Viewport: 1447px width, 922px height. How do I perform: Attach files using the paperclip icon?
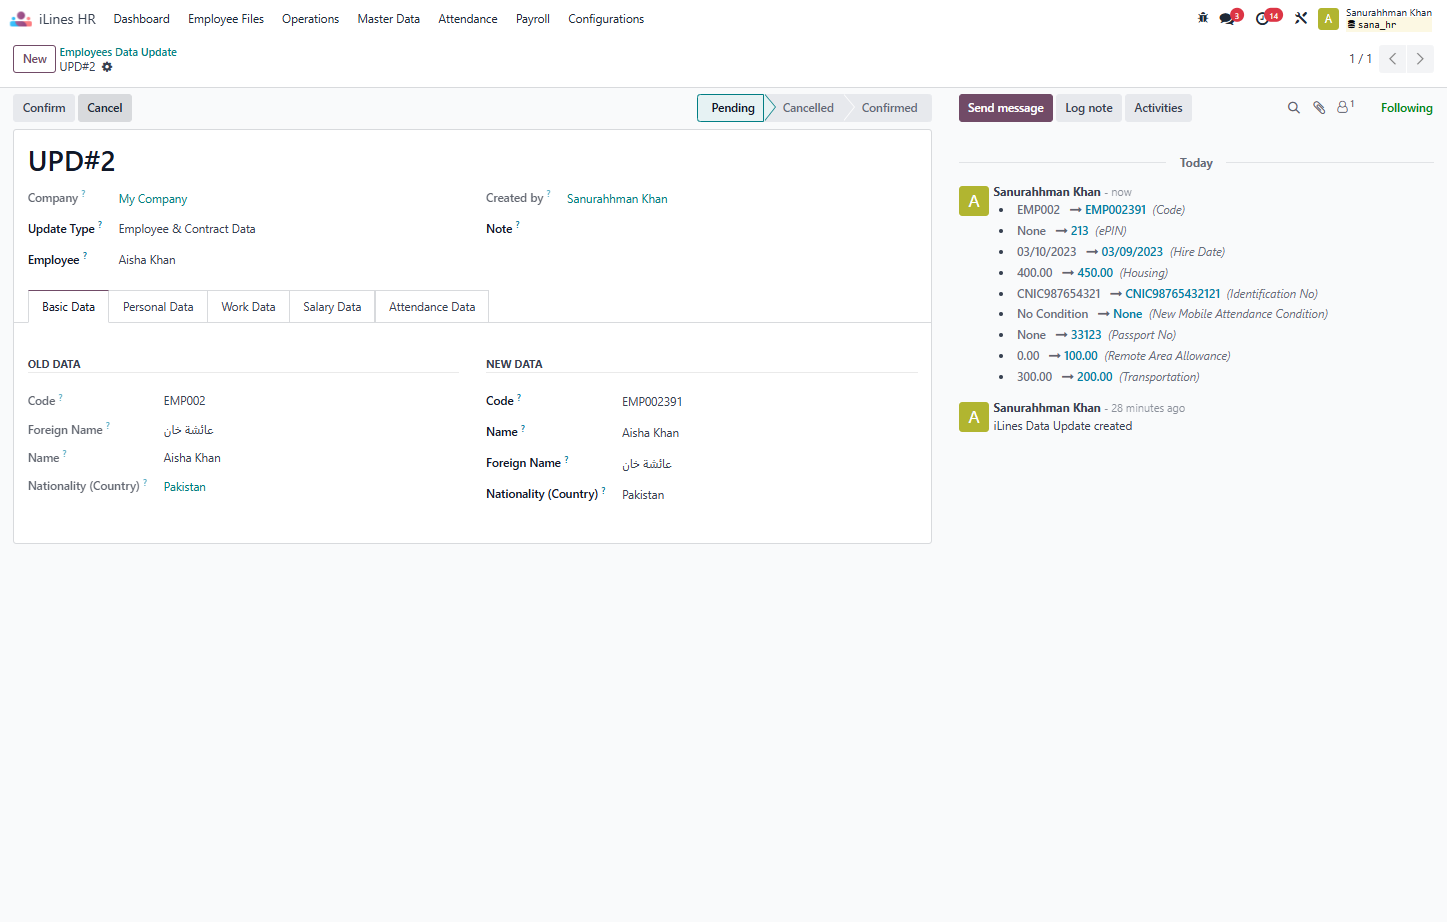1319,108
